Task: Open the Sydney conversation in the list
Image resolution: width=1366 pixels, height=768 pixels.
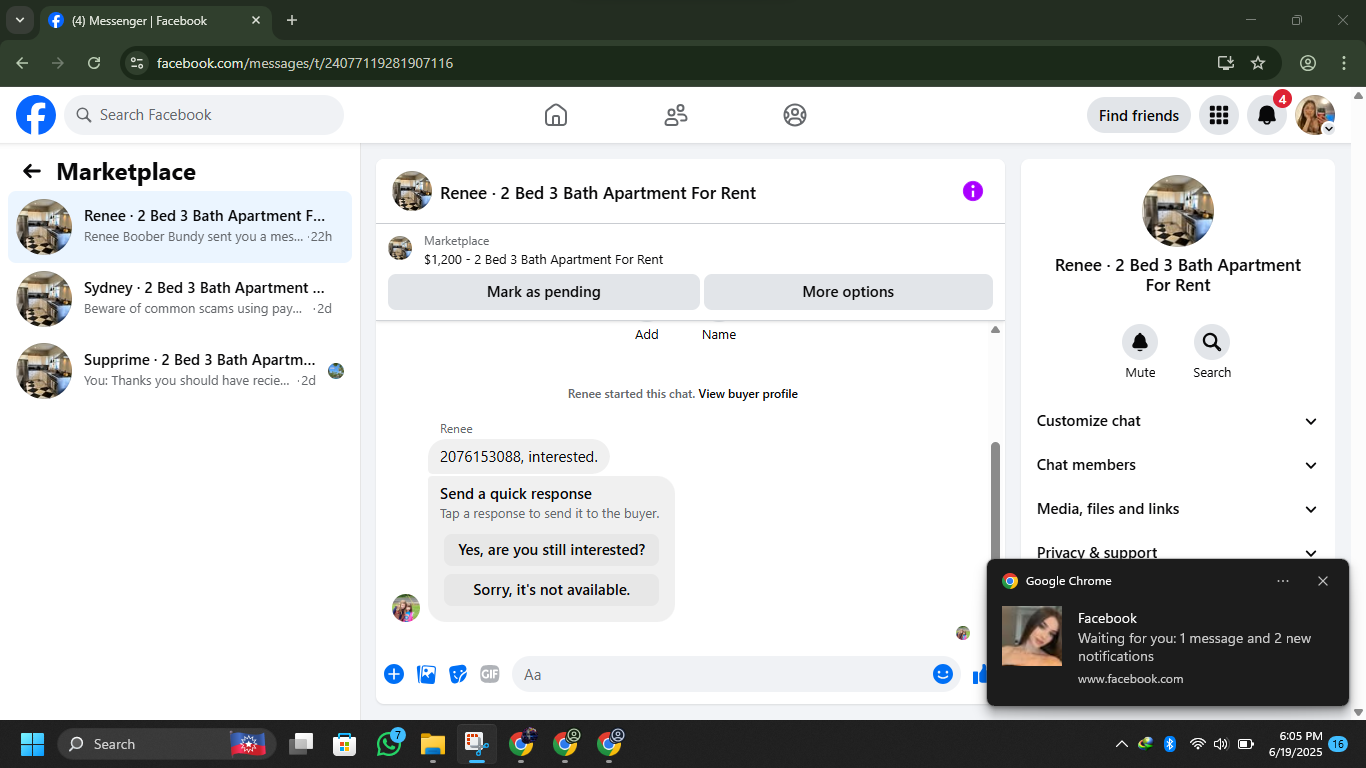Action: (x=180, y=299)
